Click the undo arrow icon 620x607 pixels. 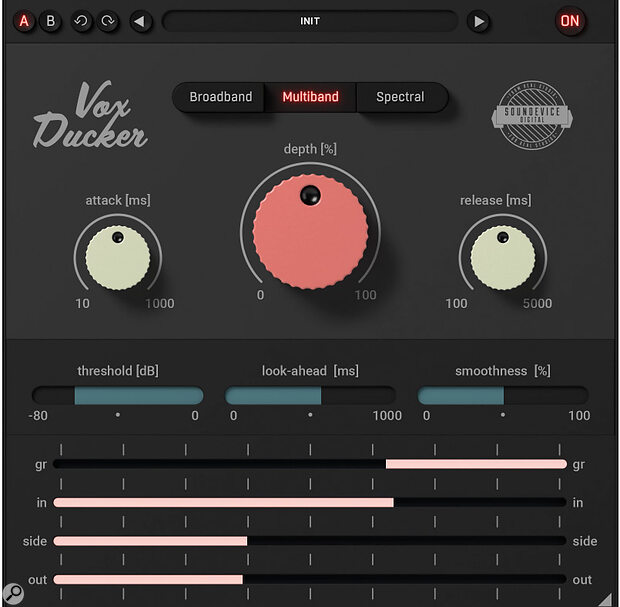click(81, 21)
